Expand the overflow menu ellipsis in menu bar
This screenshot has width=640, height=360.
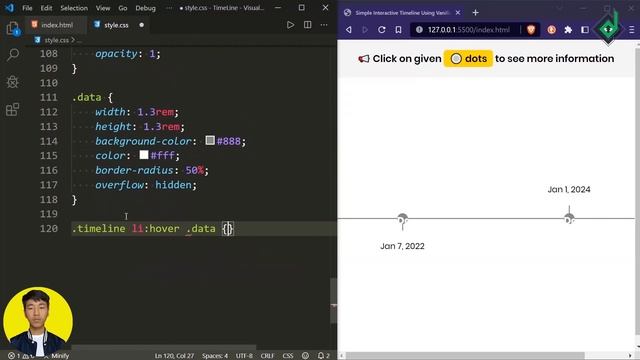[169, 8]
